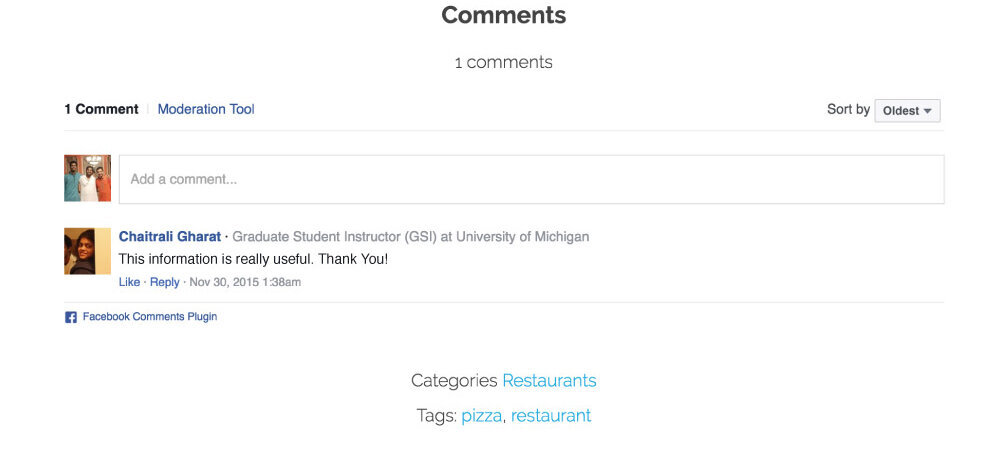Click the Facebook logo icon
Image resolution: width=1000 pixels, height=451 pixels.
point(71,317)
